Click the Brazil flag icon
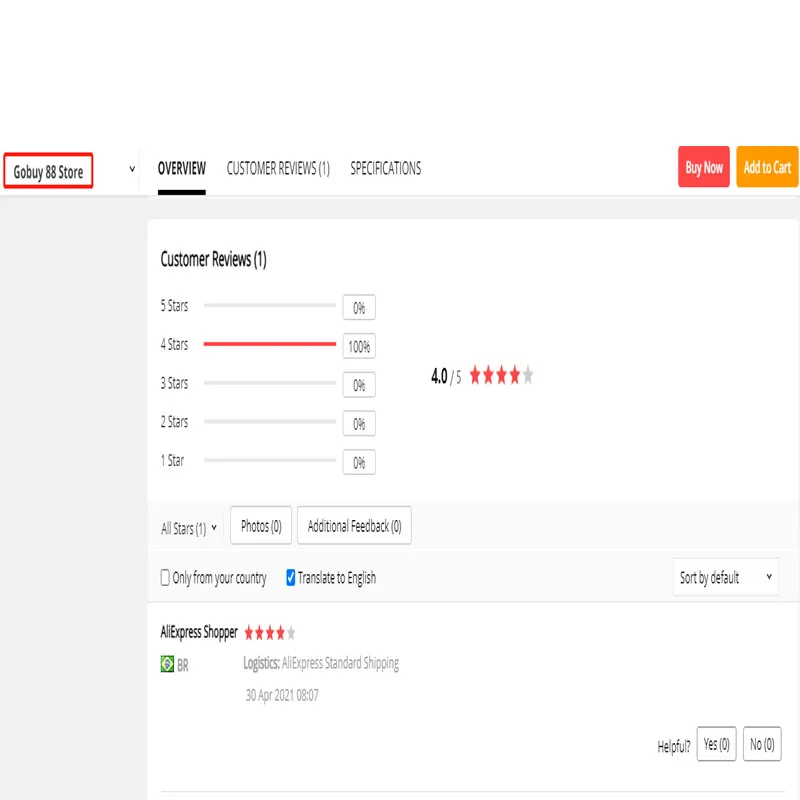Image resolution: width=800 pixels, height=800 pixels. 167,664
